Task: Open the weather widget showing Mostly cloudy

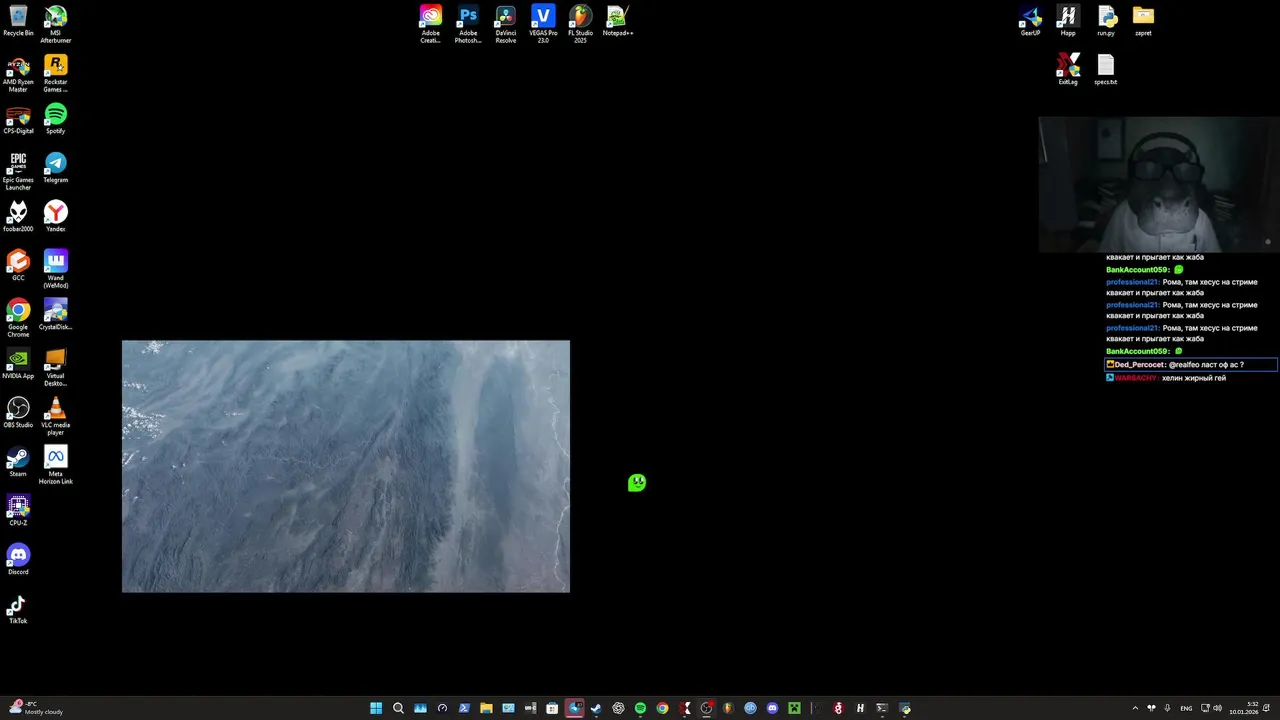Action: point(36,708)
